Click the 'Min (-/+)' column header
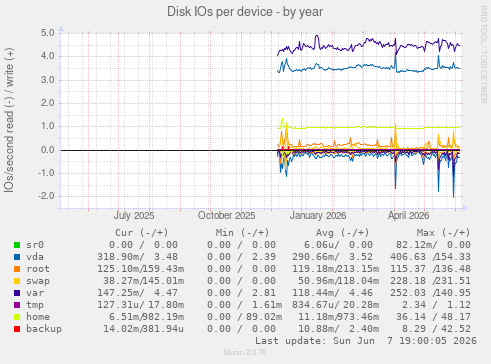The height and width of the screenshot is (364, 491). pyautogui.click(x=242, y=233)
